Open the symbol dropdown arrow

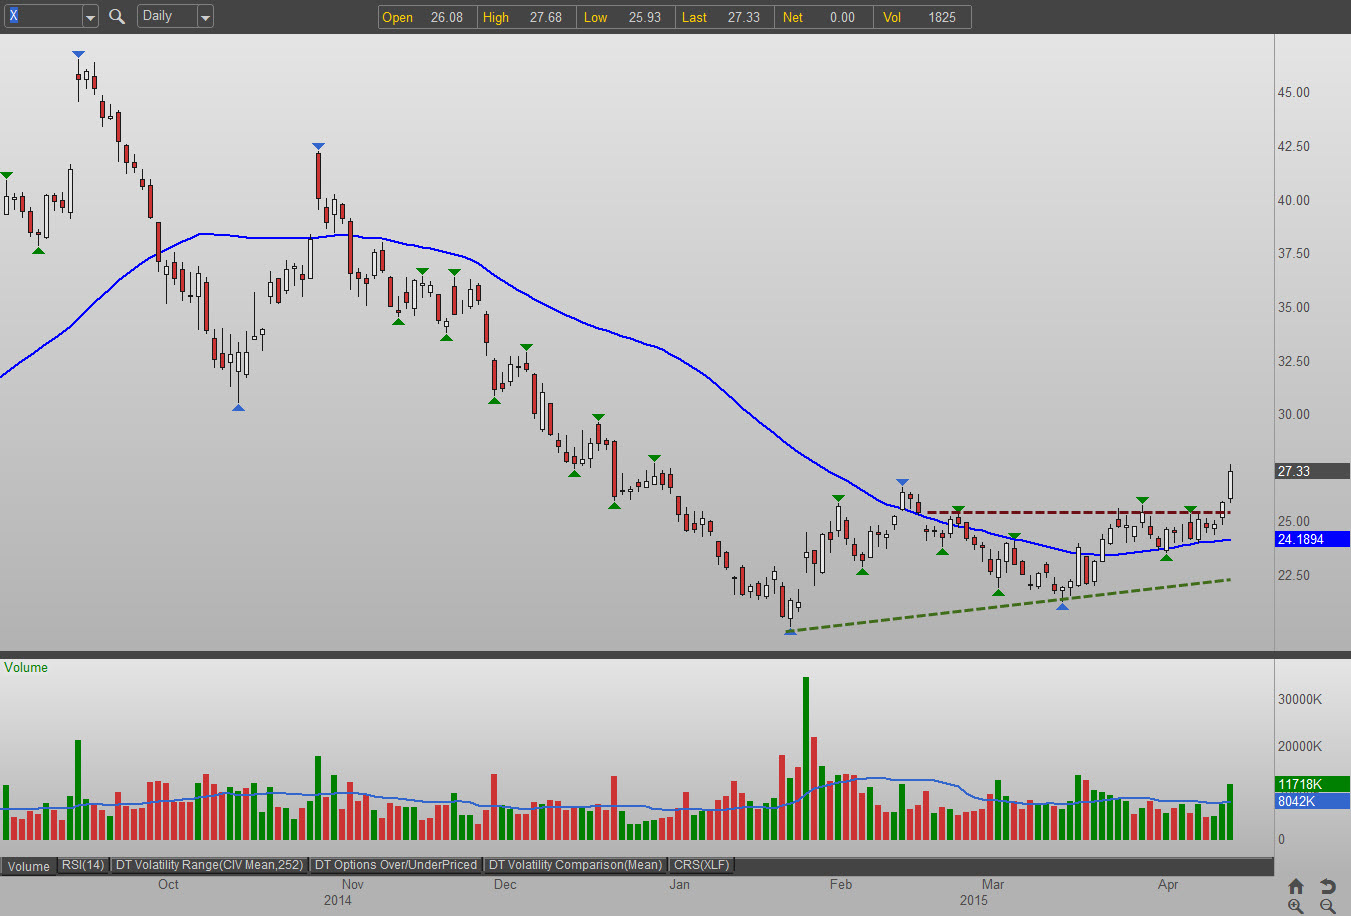(x=90, y=17)
